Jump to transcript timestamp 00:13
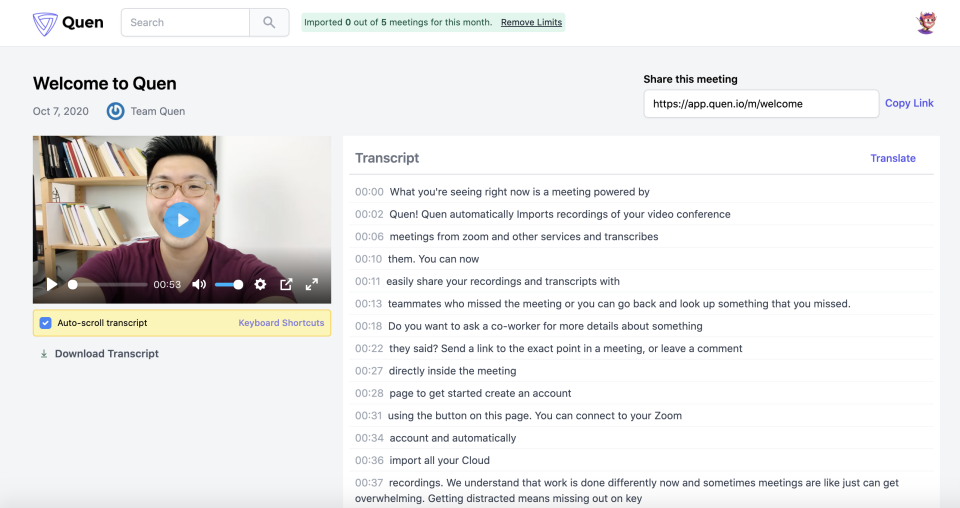 click(369, 304)
